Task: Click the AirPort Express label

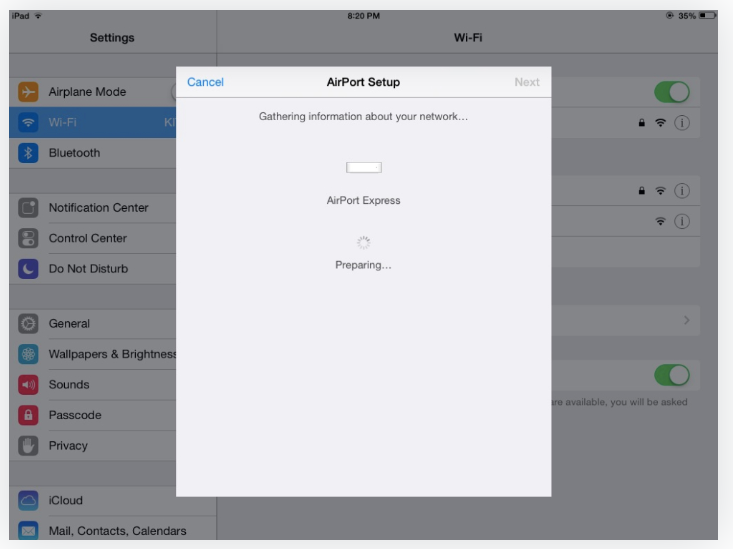Action: (x=363, y=201)
